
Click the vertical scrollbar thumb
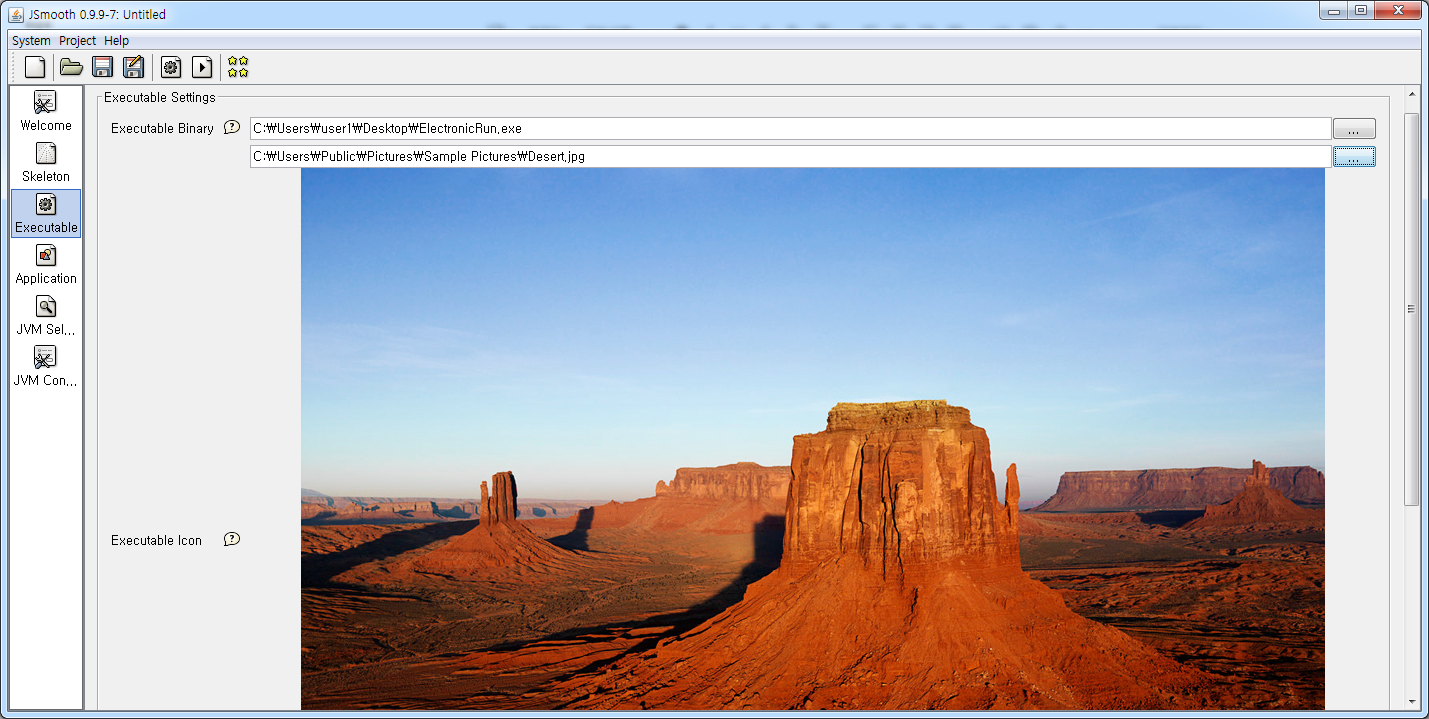[1412, 309]
